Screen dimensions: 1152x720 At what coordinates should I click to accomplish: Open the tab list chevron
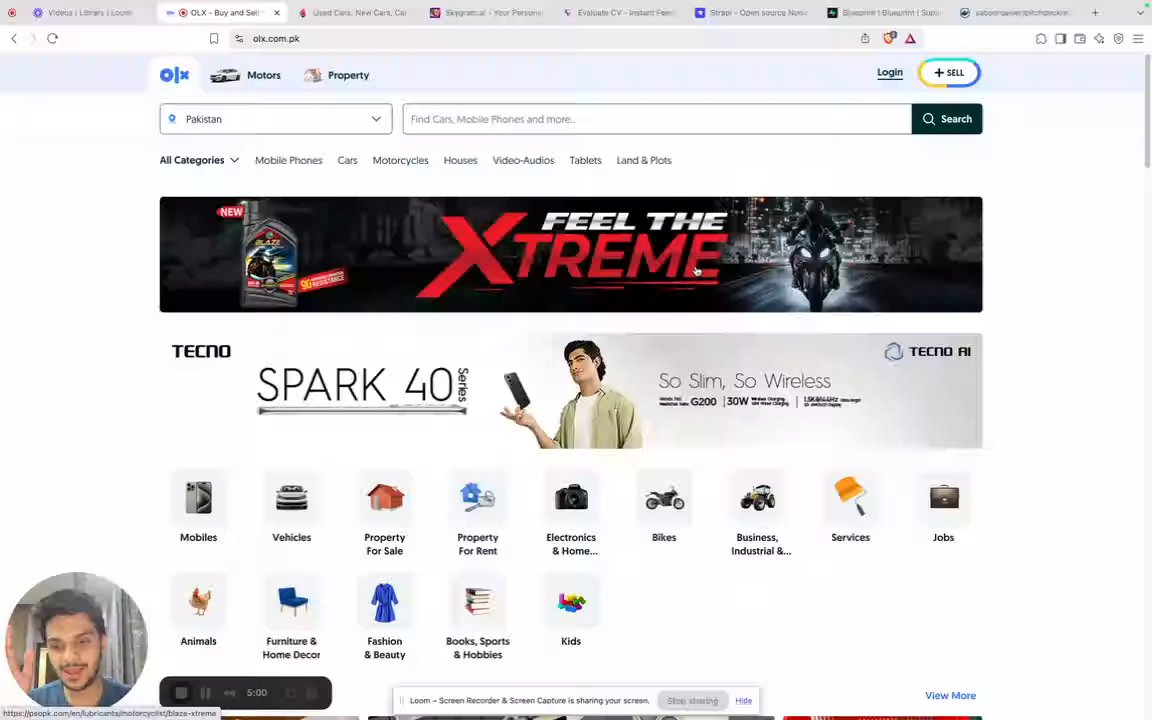[1140, 12]
